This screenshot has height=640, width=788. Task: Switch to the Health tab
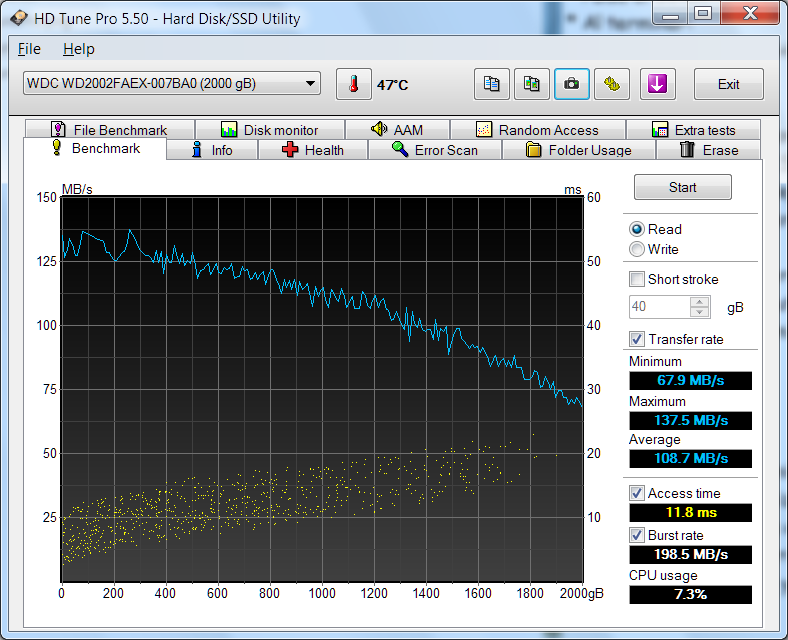click(x=313, y=150)
